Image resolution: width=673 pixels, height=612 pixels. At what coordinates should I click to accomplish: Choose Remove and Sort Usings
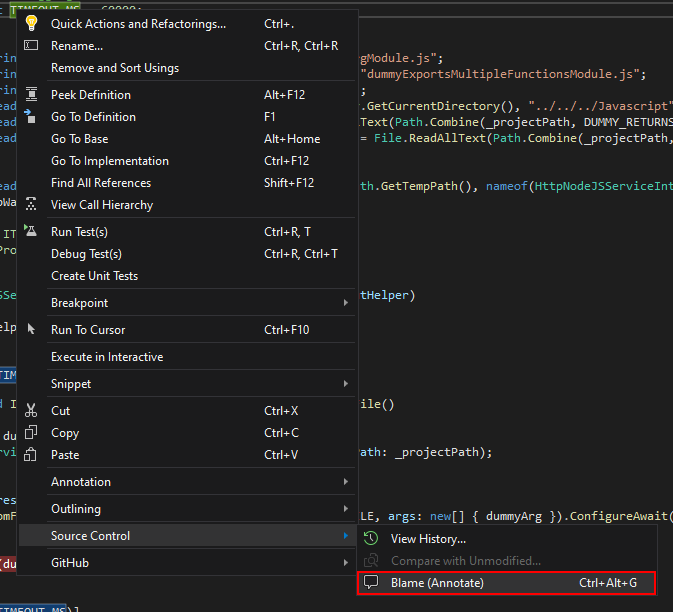click(x=187, y=68)
